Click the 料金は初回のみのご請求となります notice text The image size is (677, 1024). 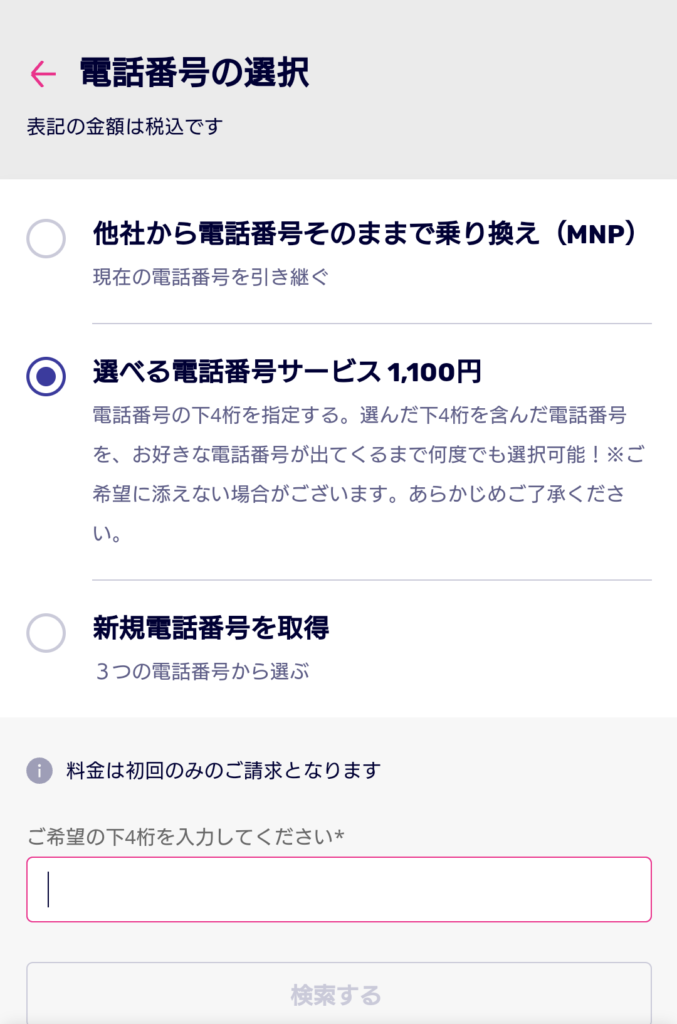click(223, 770)
